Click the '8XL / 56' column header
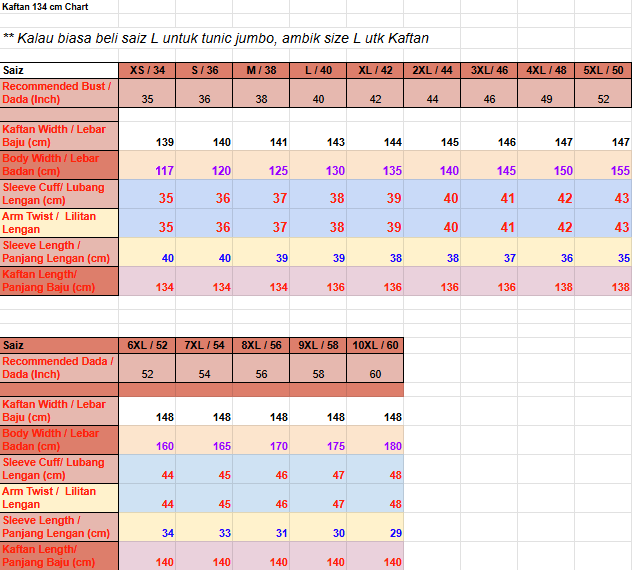Viewport: 632px width, 570px height. (x=261, y=345)
